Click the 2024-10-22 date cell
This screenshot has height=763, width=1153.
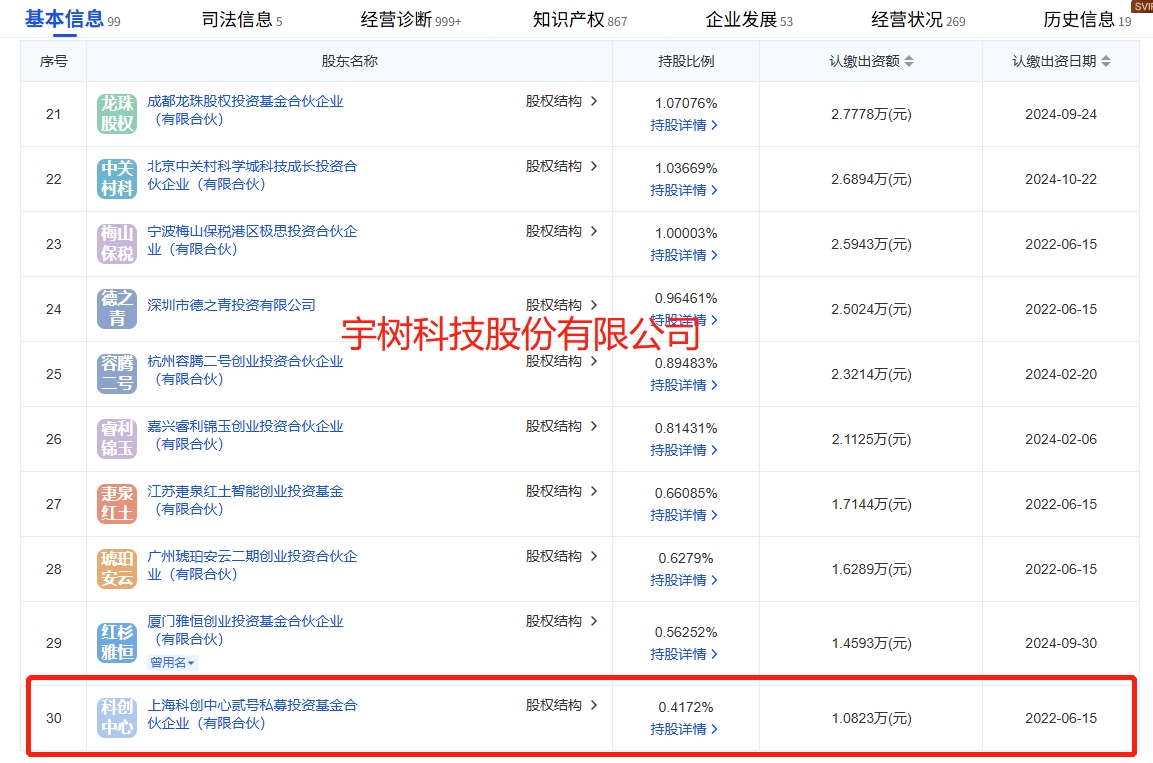tap(1060, 179)
